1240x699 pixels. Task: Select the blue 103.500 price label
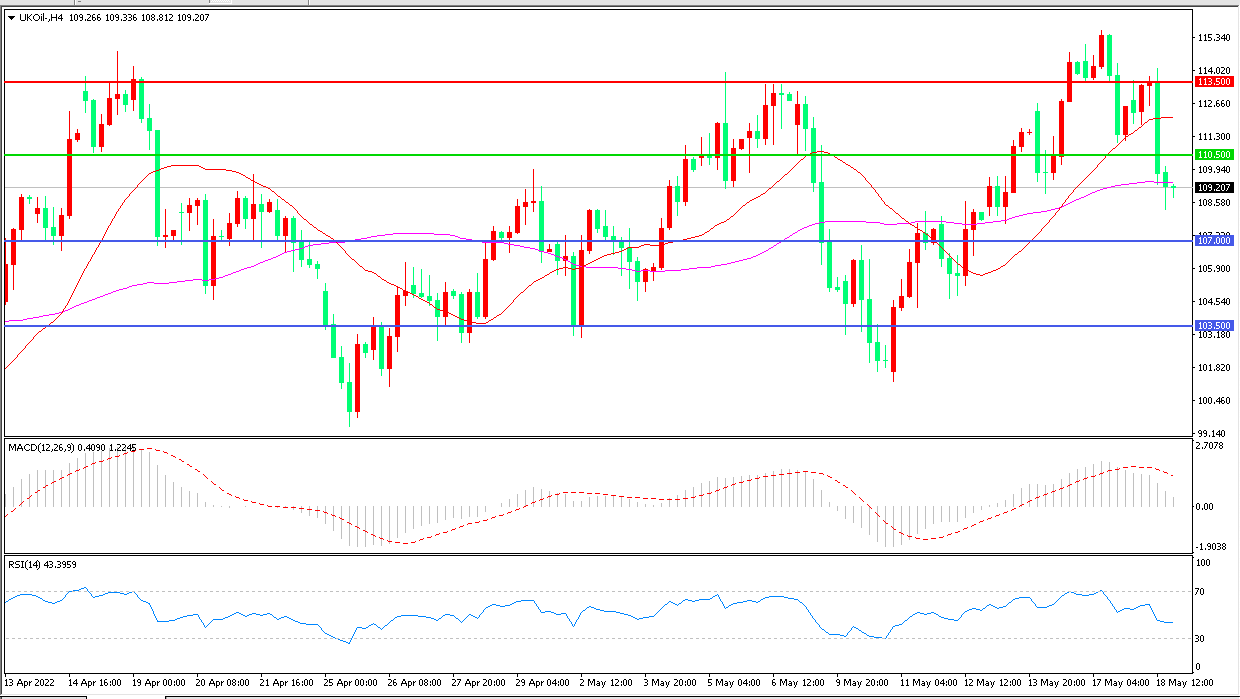click(x=1212, y=326)
